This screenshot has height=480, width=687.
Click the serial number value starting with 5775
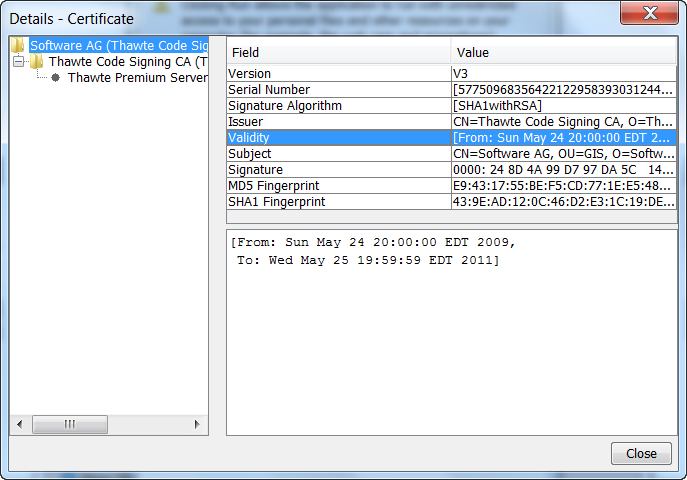tap(564, 90)
